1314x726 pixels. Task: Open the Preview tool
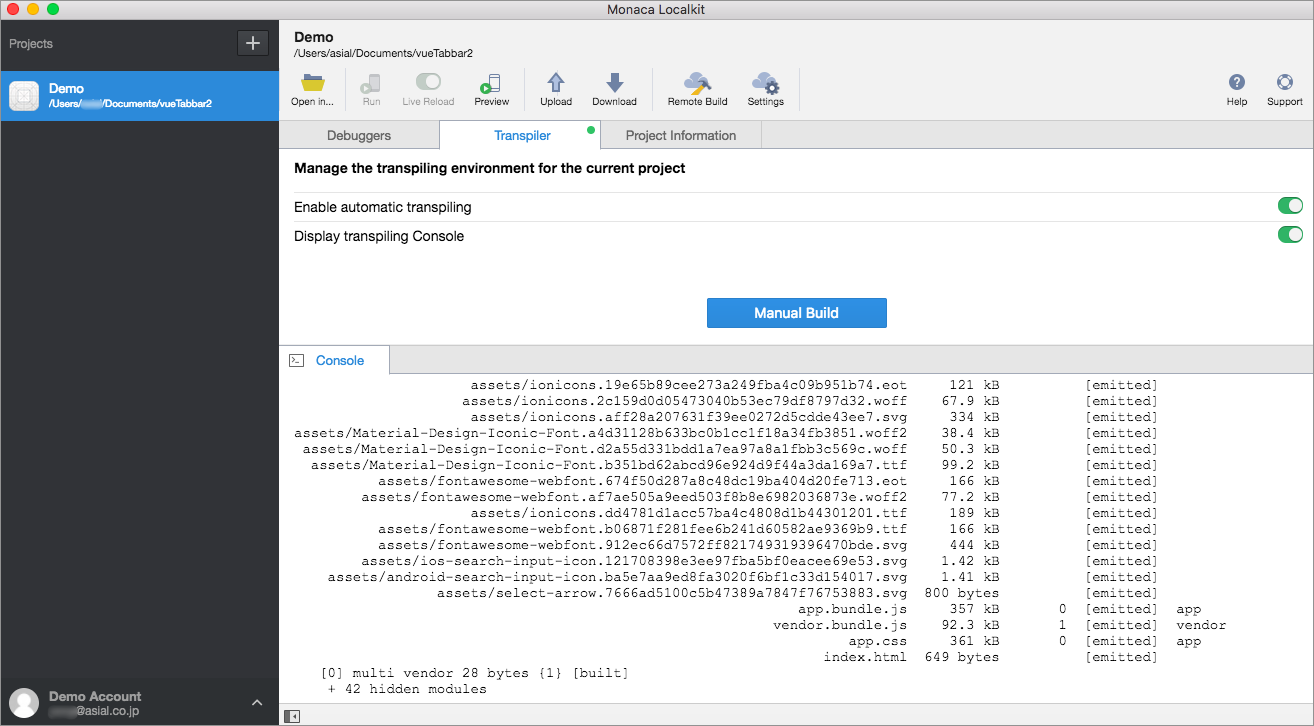(x=491, y=84)
